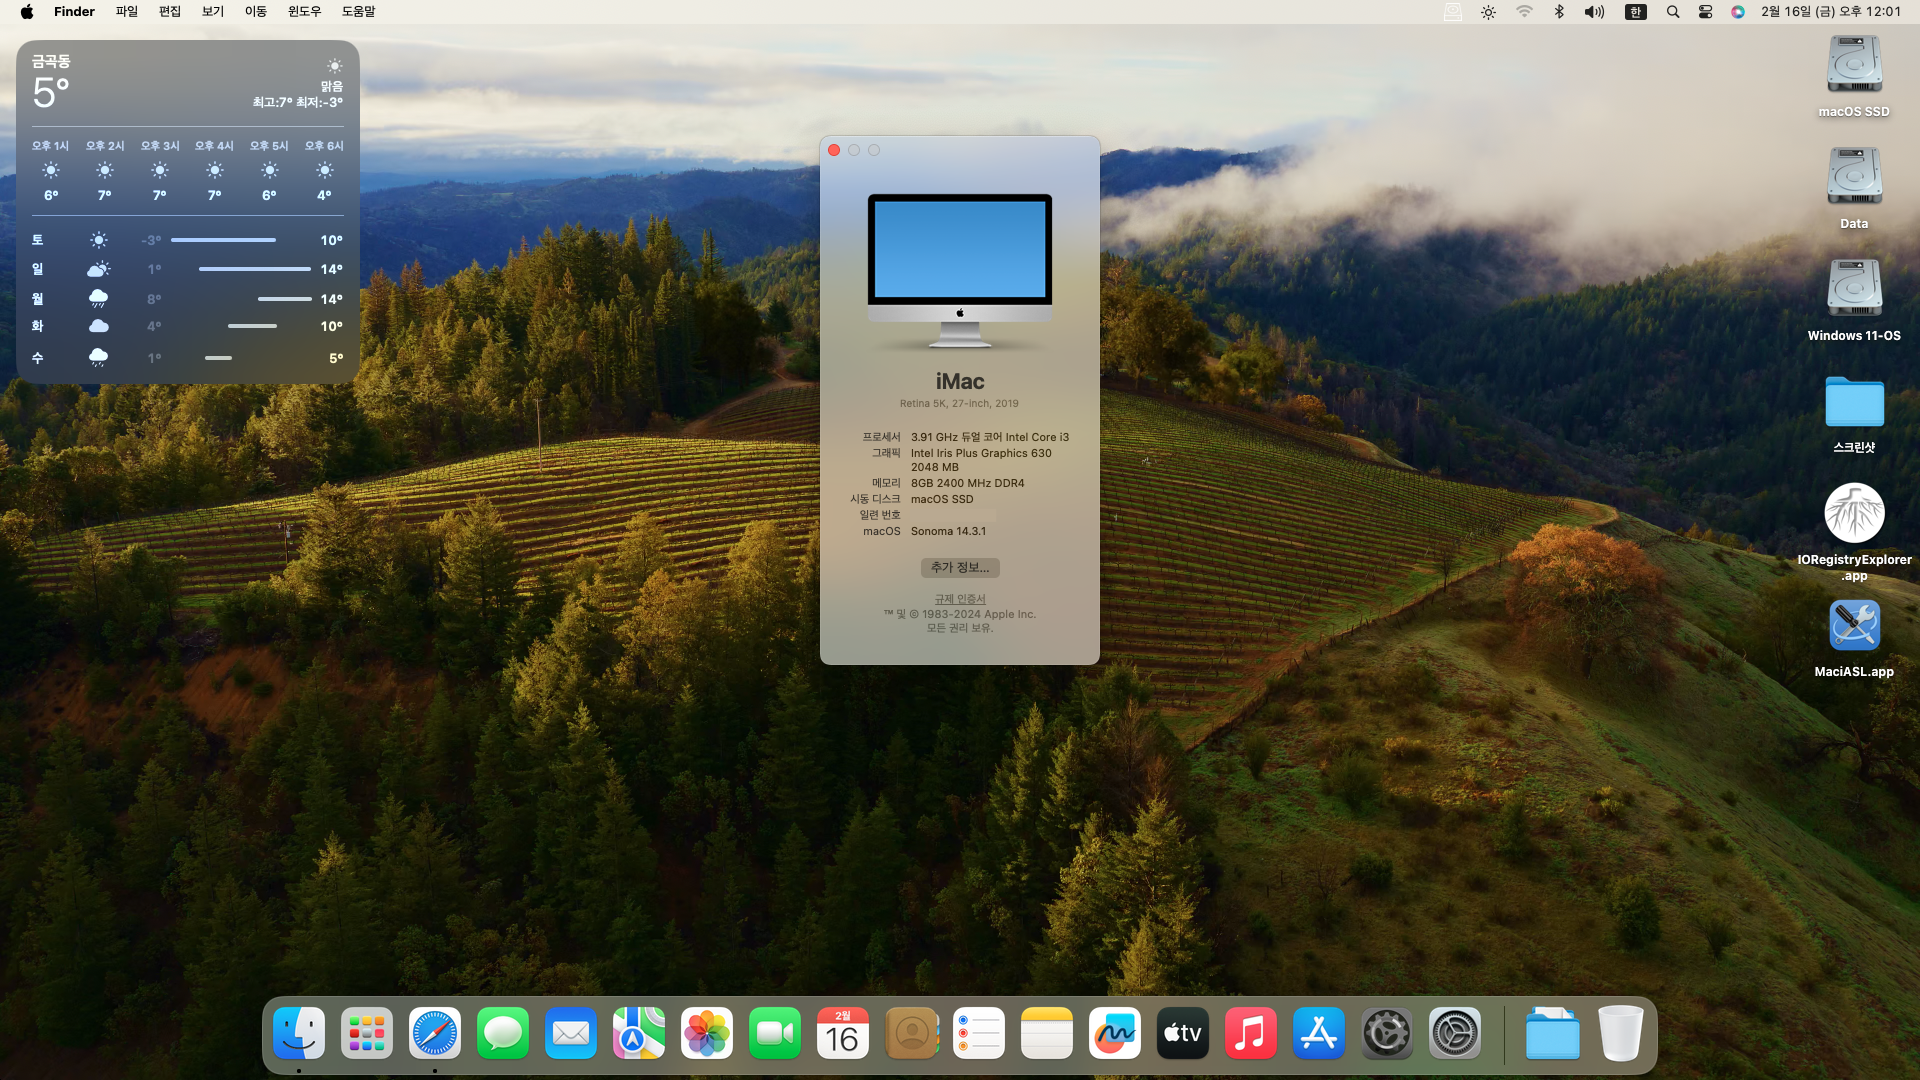Image resolution: width=1920 pixels, height=1080 pixels.
Task: Open the Apple menu
Action: click(x=27, y=12)
